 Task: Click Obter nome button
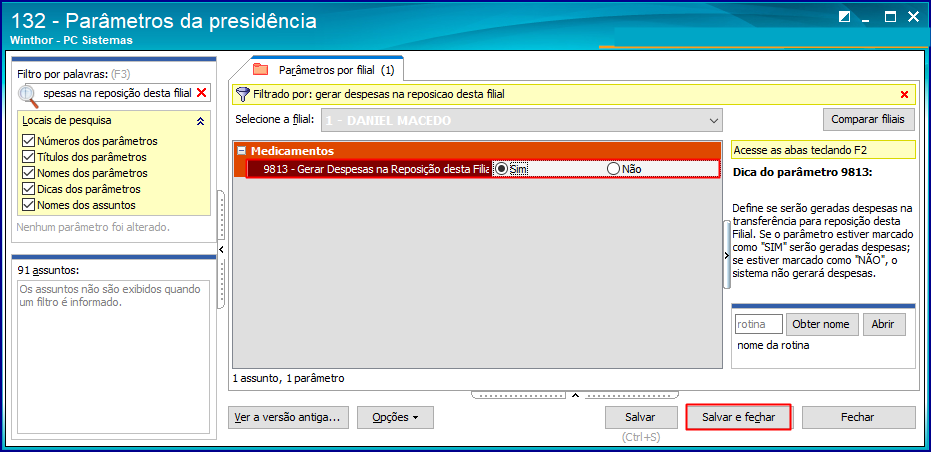[x=821, y=324]
